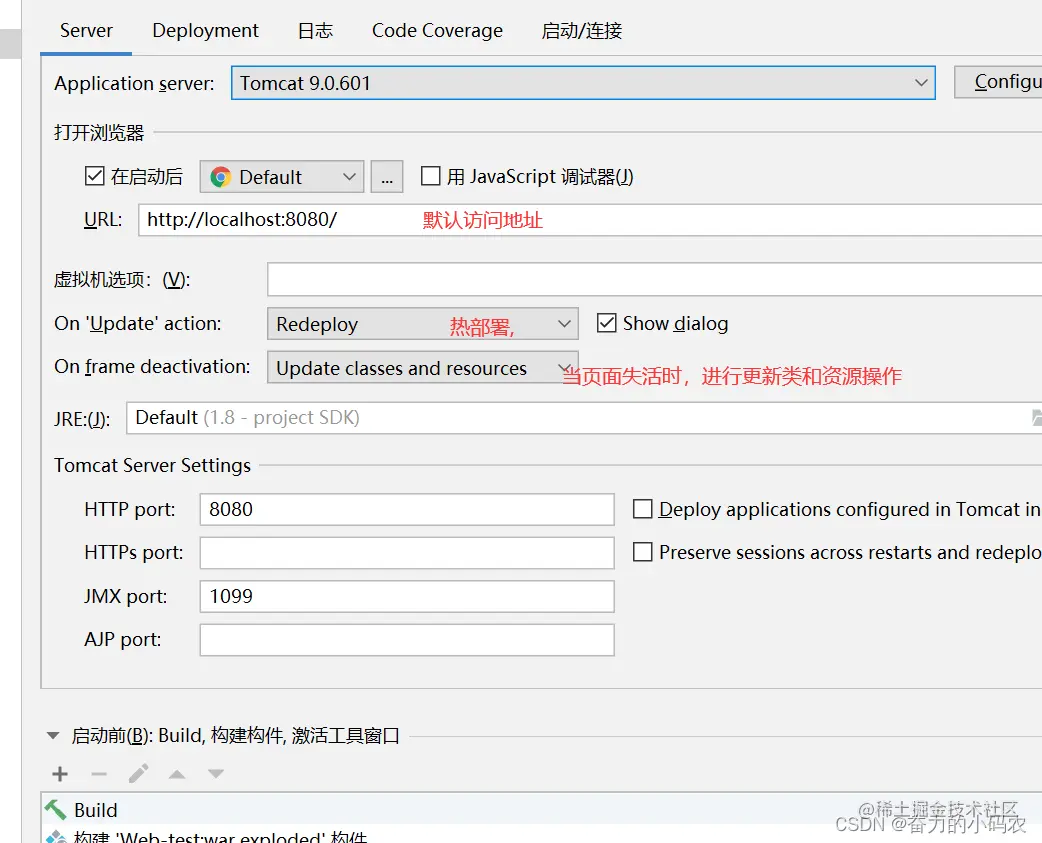
Task: Move task down with down arrow icon
Action: tap(216, 774)
